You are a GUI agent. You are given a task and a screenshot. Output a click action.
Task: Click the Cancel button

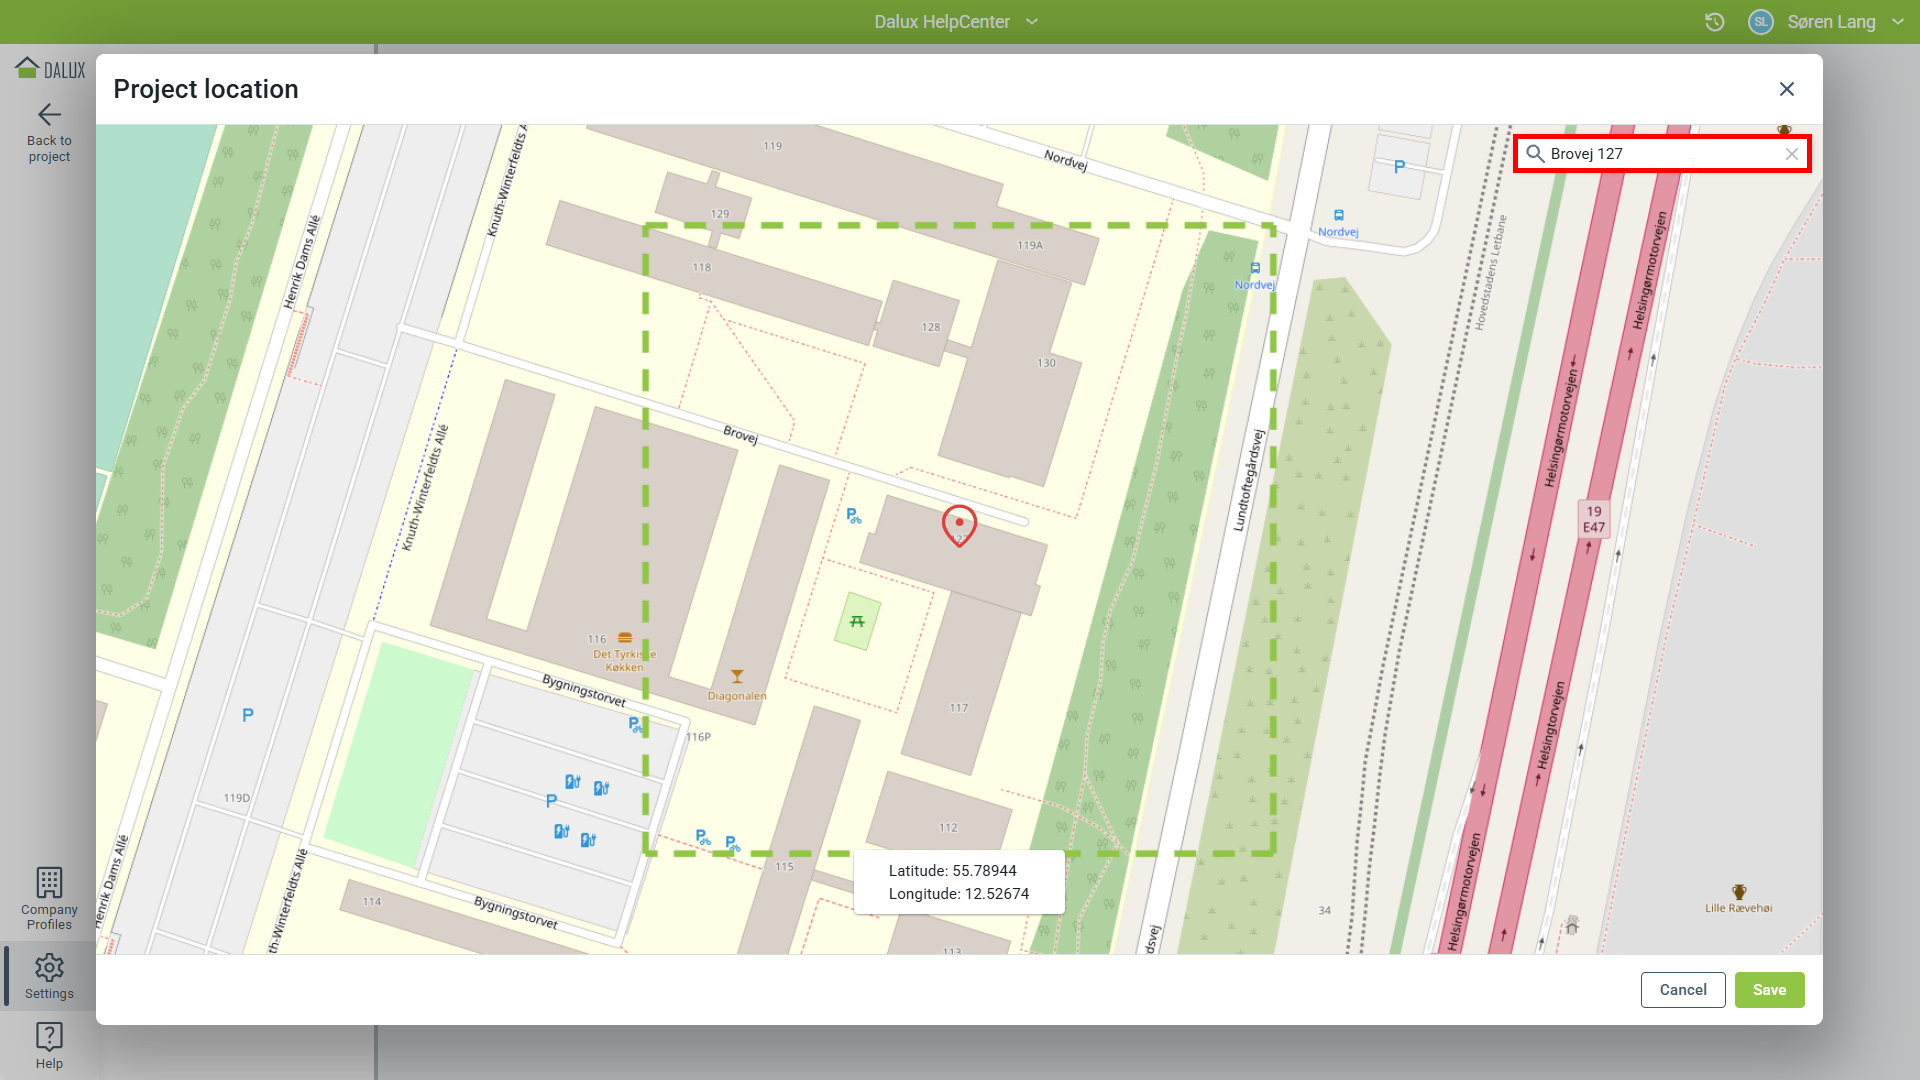pos(1682,990)
